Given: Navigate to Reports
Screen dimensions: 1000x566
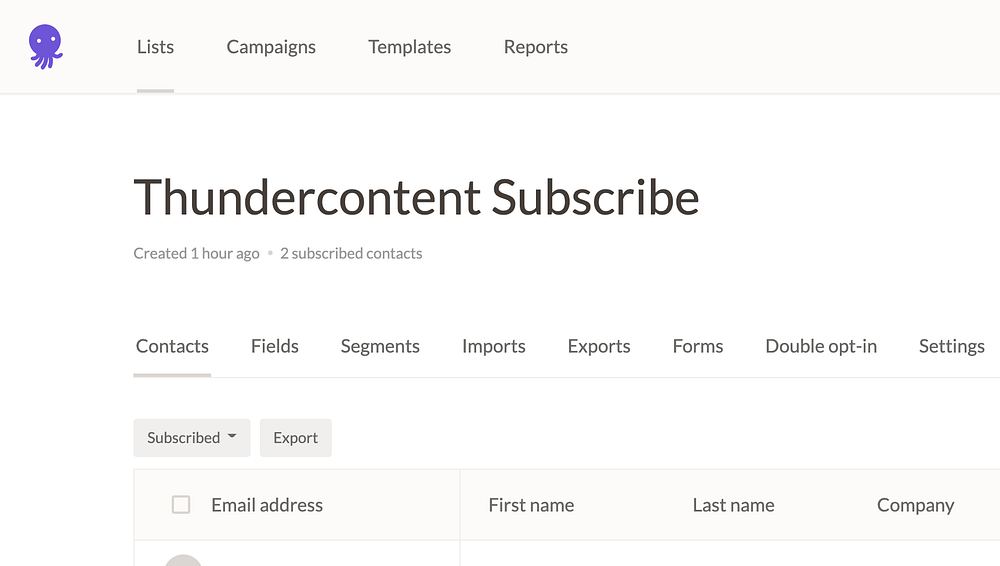Looking at the screenshot, I should click(535, 47).
